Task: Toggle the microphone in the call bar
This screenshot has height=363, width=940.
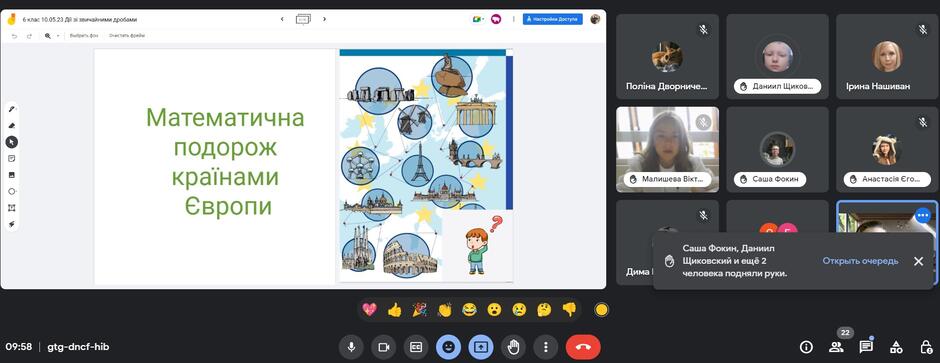Action: click(x=351, y=346)
